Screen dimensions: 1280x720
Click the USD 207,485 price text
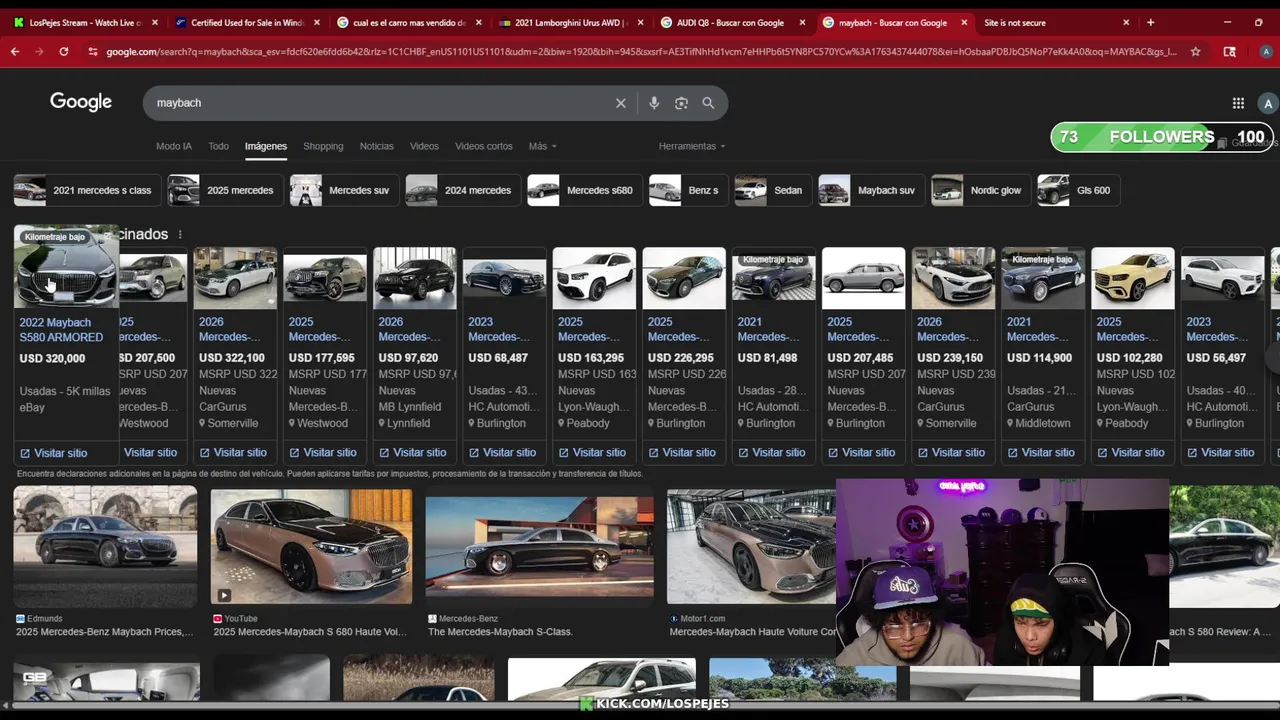point(861,358)
